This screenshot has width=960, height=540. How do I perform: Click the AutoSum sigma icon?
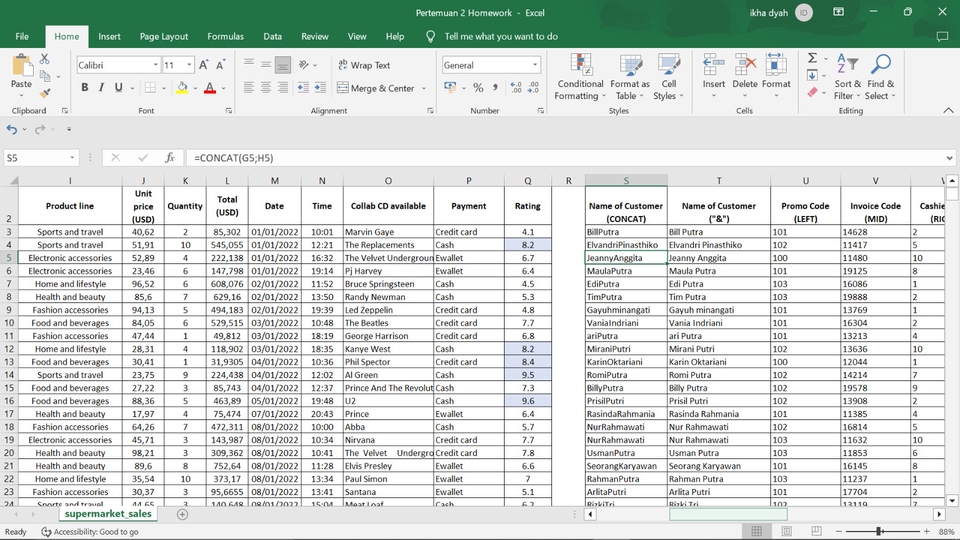click(x=812, y=58)
